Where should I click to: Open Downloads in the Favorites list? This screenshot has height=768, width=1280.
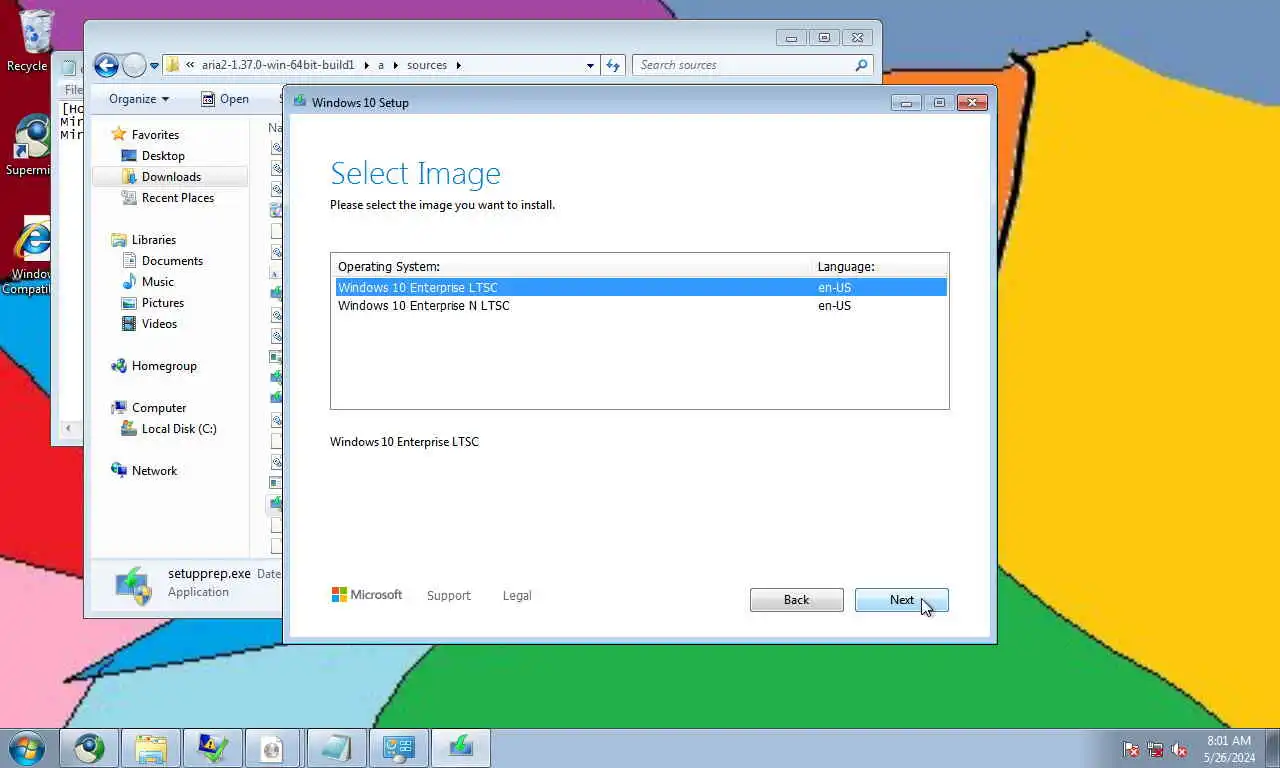pos(171,177)
